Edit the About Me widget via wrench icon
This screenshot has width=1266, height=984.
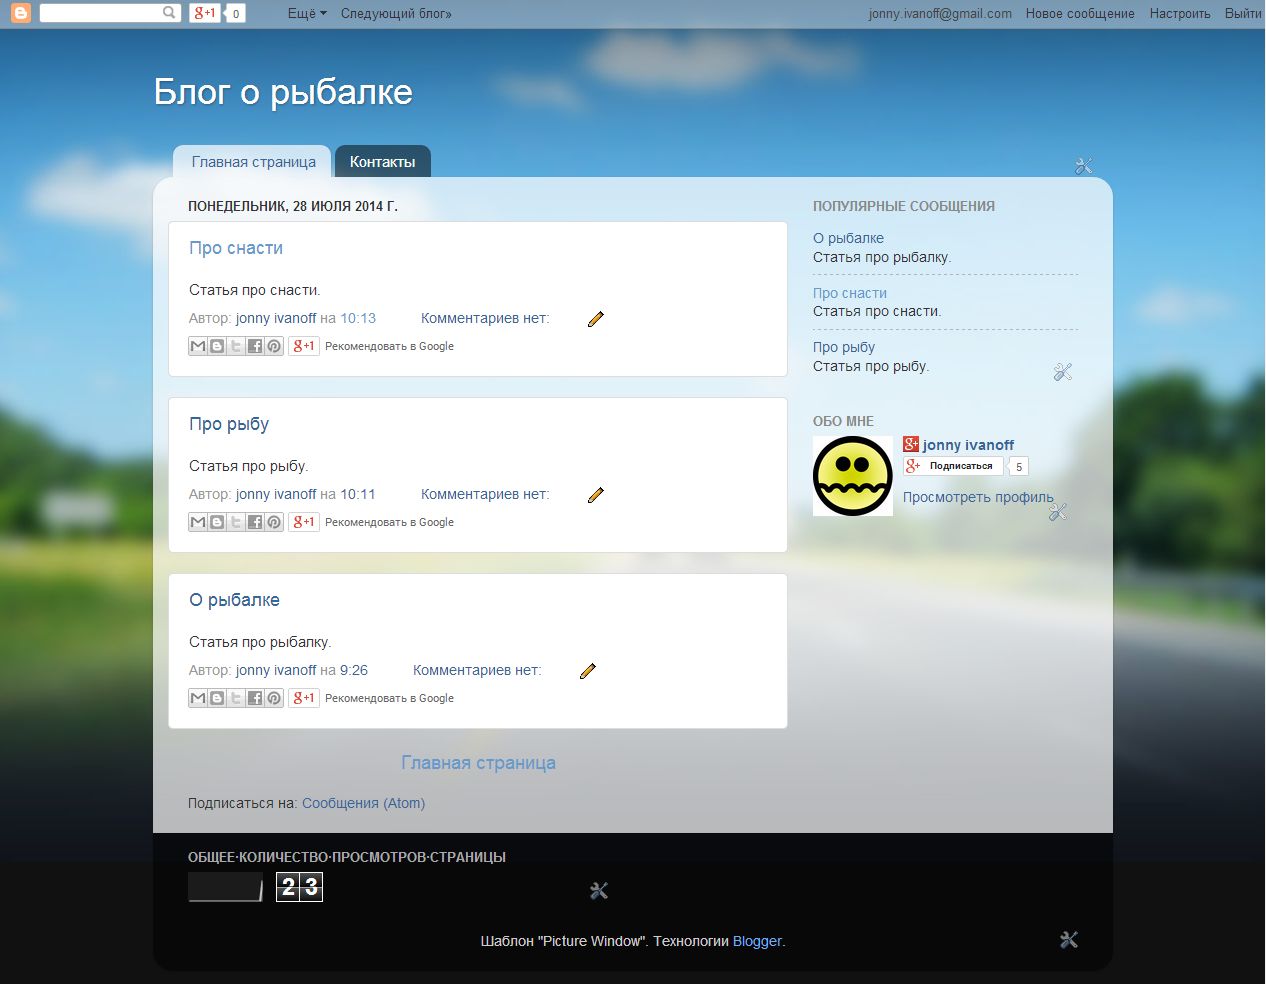point(1058,512)
